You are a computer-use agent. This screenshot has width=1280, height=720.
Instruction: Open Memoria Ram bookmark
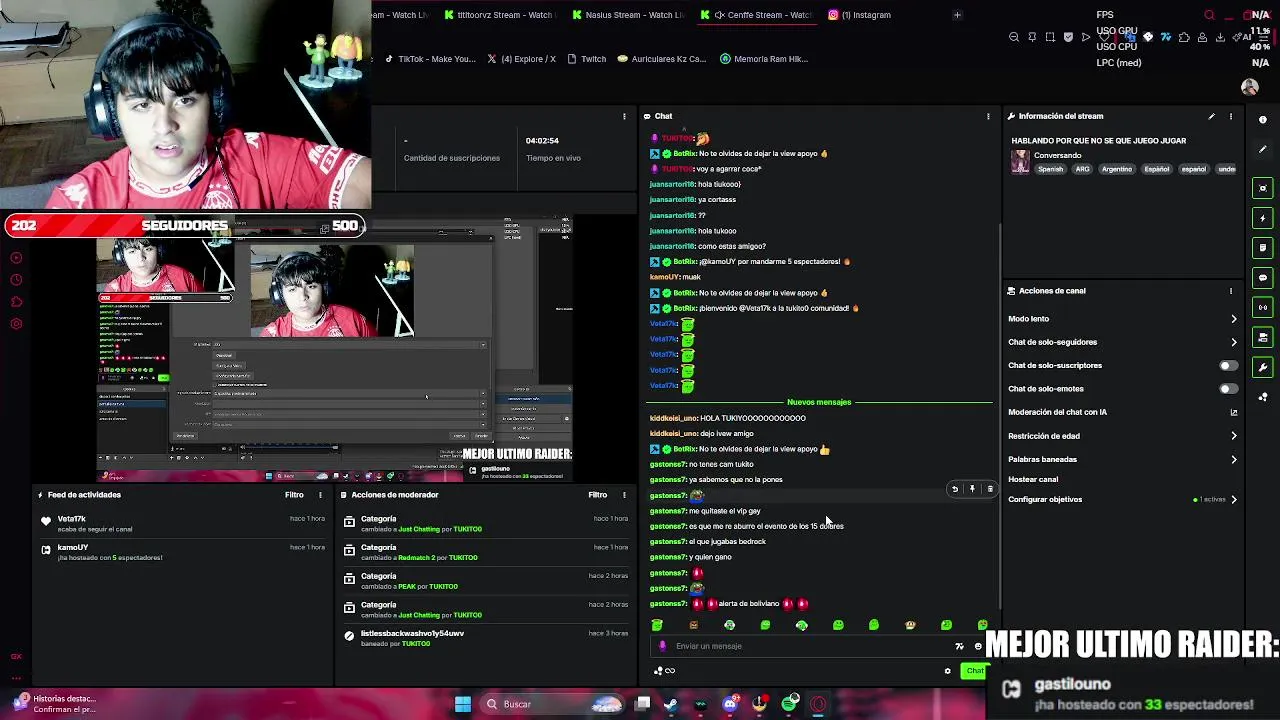764,59
